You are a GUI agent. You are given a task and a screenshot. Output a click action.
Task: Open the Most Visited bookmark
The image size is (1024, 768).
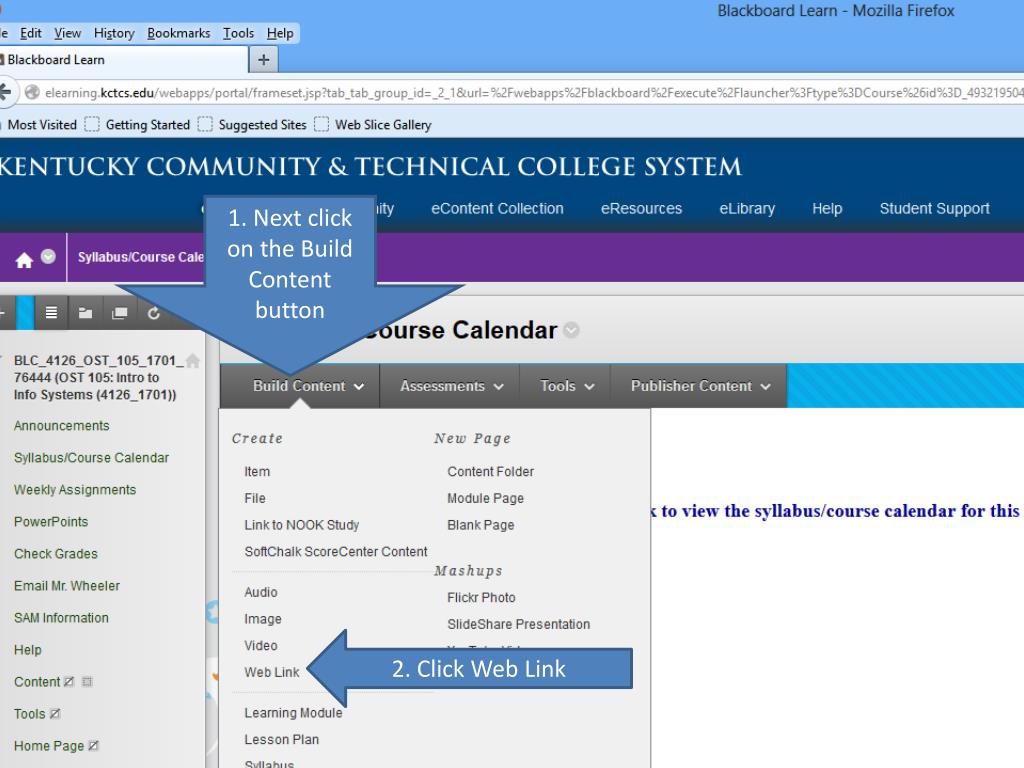42,125
